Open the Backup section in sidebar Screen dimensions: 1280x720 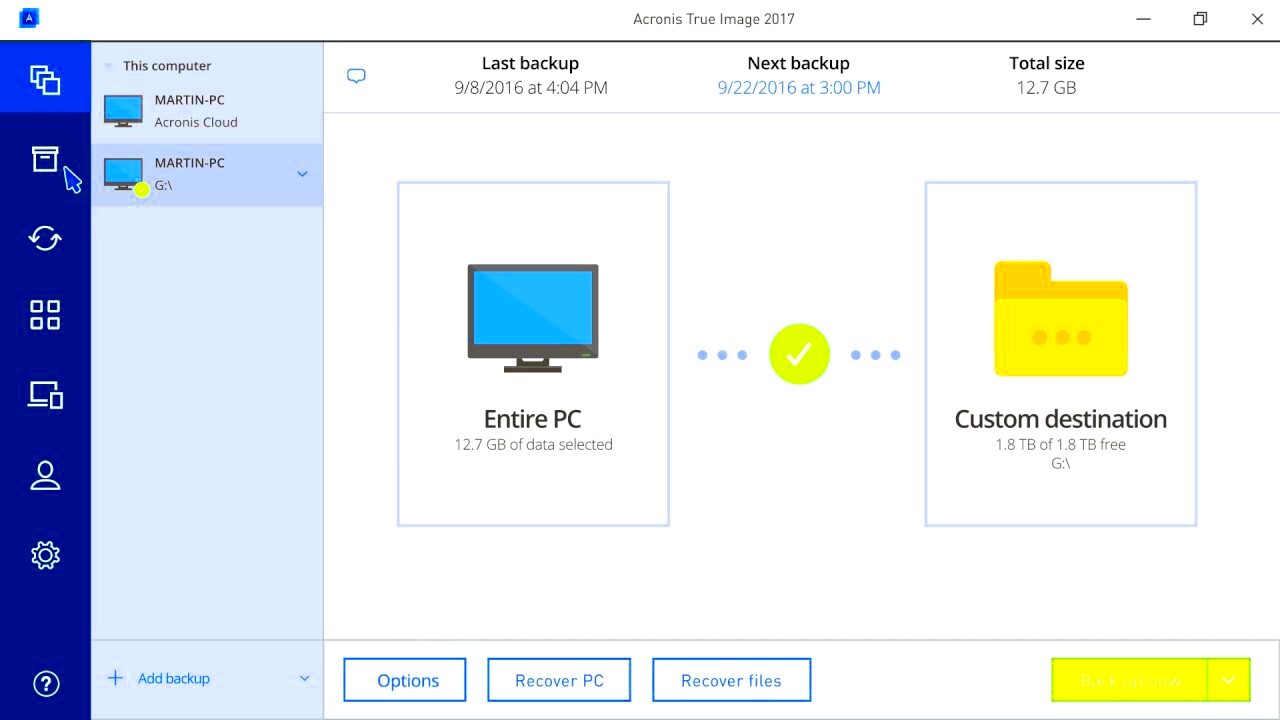click(45, 78)
